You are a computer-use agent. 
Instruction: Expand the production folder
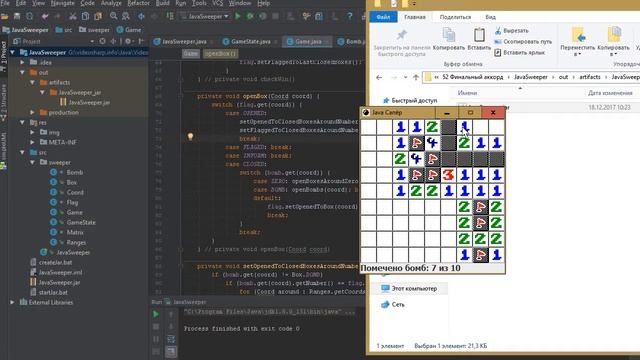click(33, 112)
